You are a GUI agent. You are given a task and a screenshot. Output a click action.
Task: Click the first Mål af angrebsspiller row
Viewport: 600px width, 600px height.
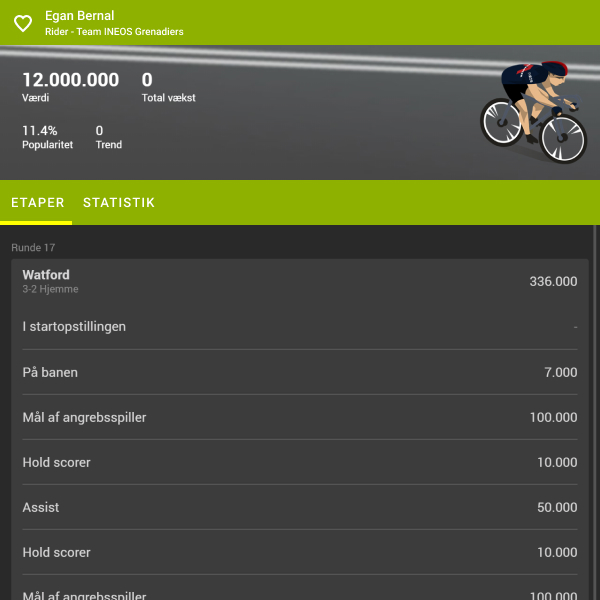tap(300, 417)
